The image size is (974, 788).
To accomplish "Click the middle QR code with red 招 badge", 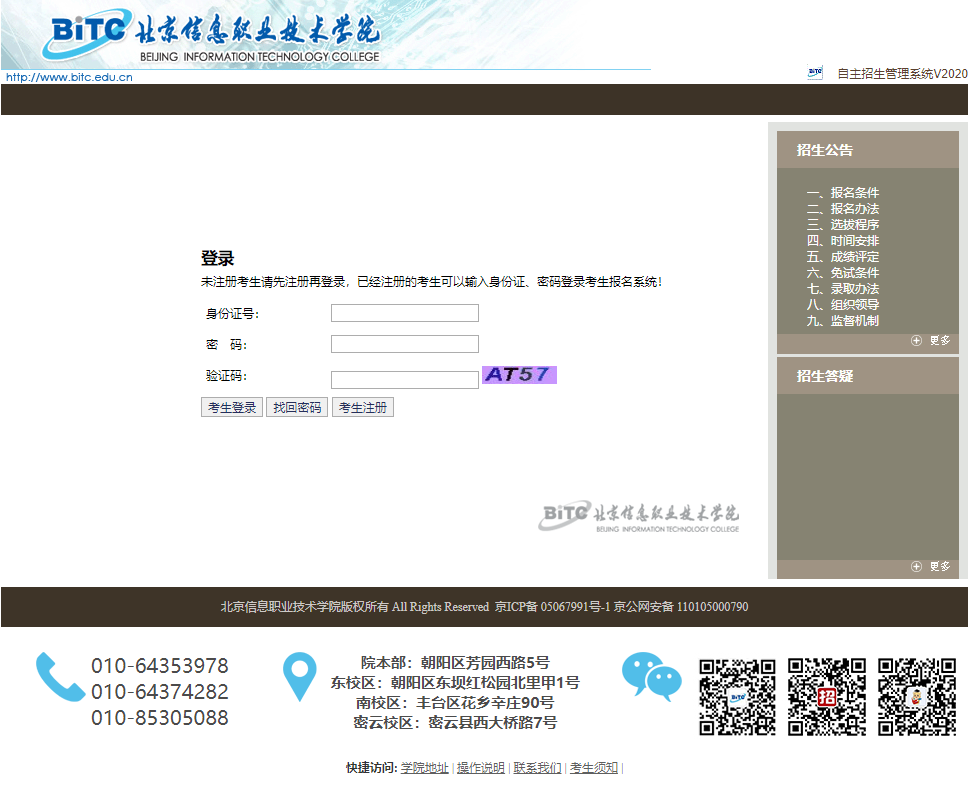I will (x=827, y=697).
